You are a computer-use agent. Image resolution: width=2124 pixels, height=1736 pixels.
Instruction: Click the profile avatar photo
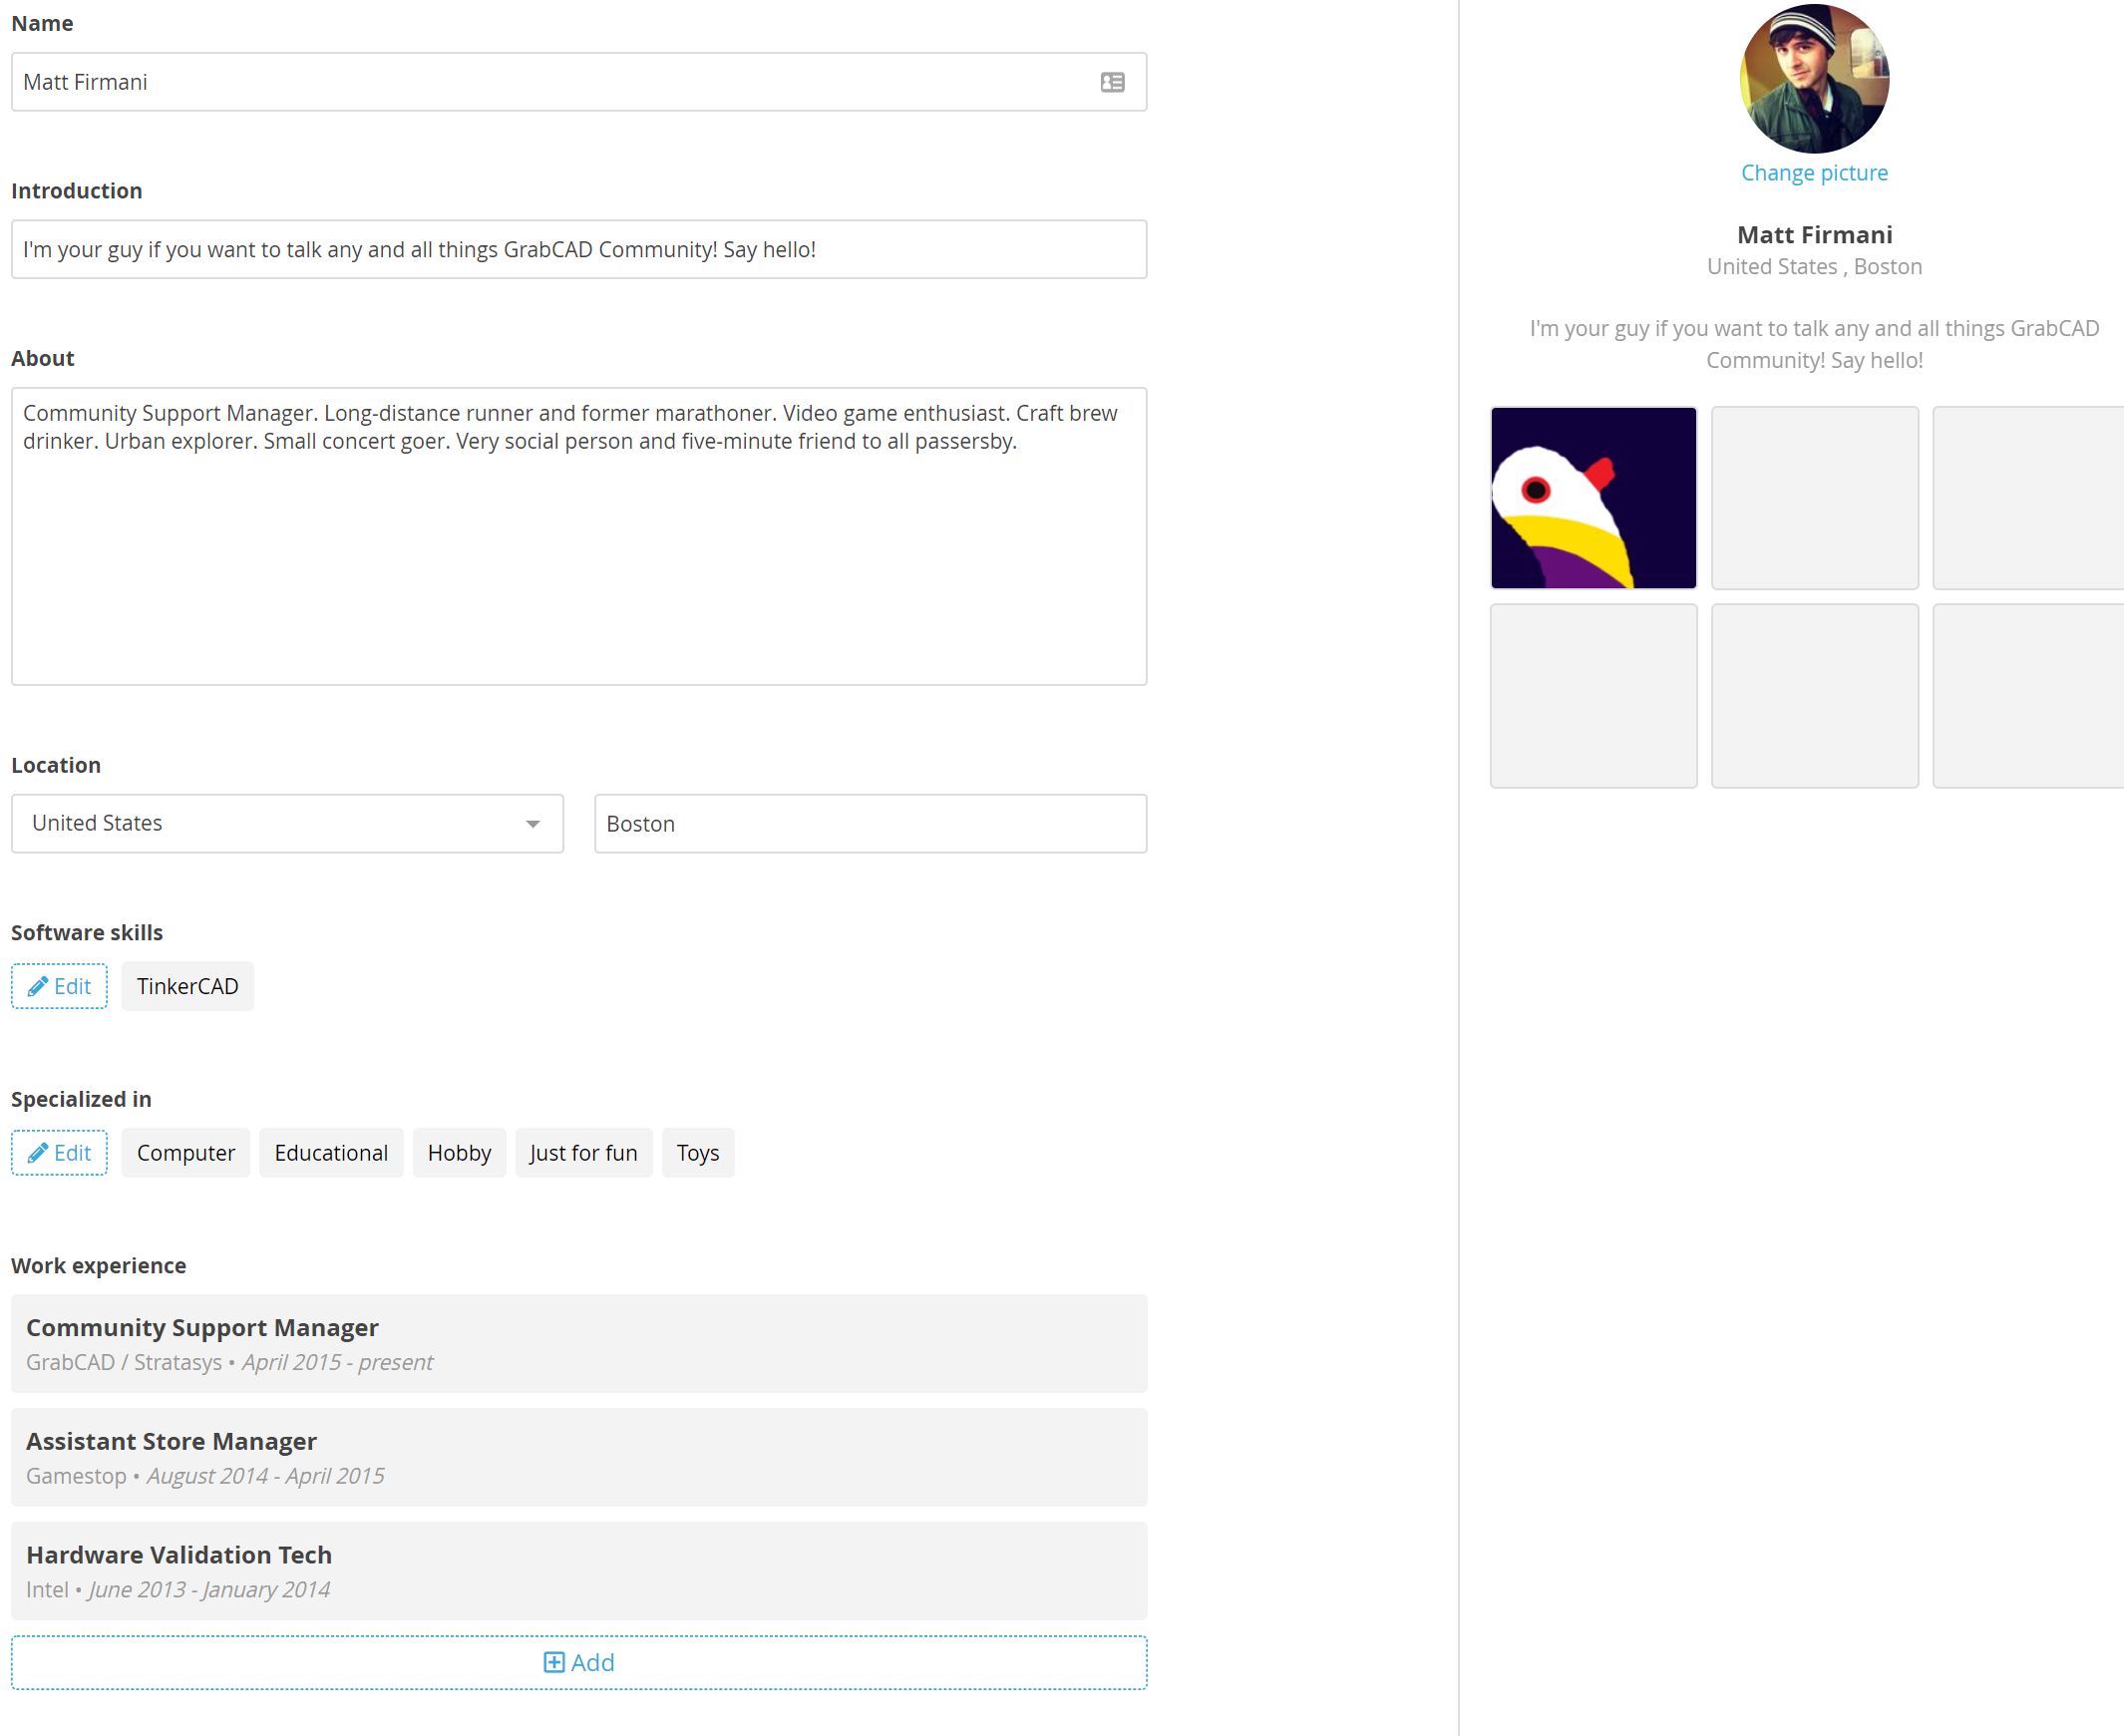(1814, 79)
